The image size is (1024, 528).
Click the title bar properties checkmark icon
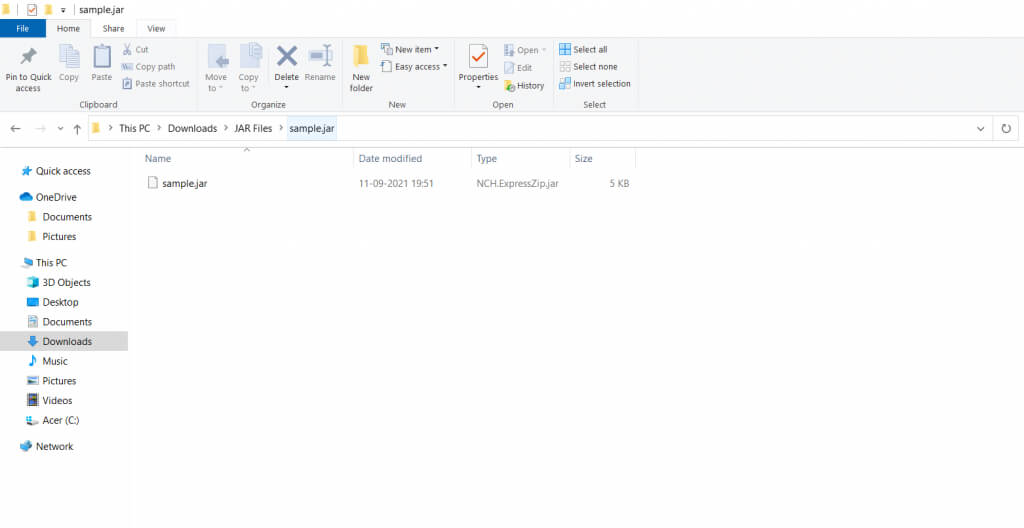coord(32,9)
